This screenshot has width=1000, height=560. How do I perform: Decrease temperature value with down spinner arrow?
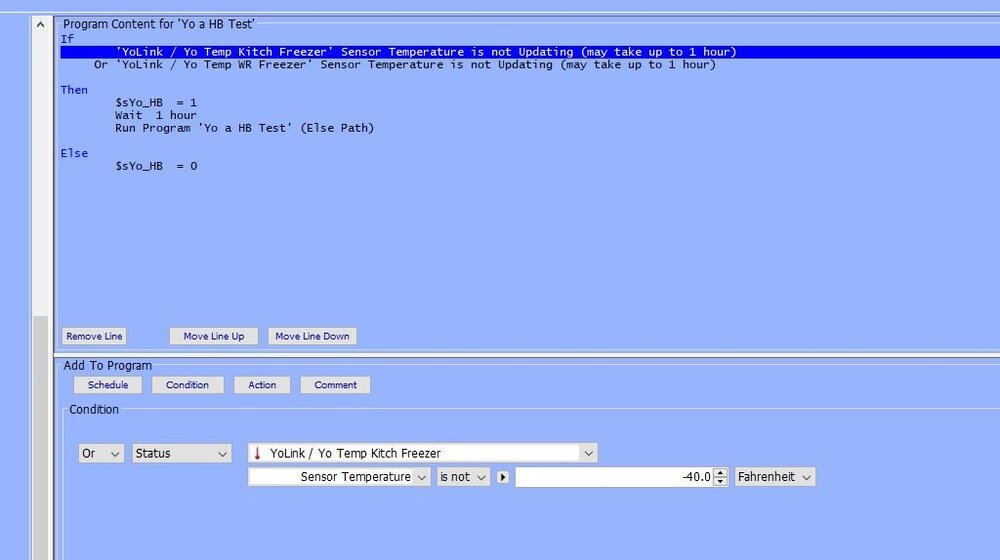click(720, 482)
